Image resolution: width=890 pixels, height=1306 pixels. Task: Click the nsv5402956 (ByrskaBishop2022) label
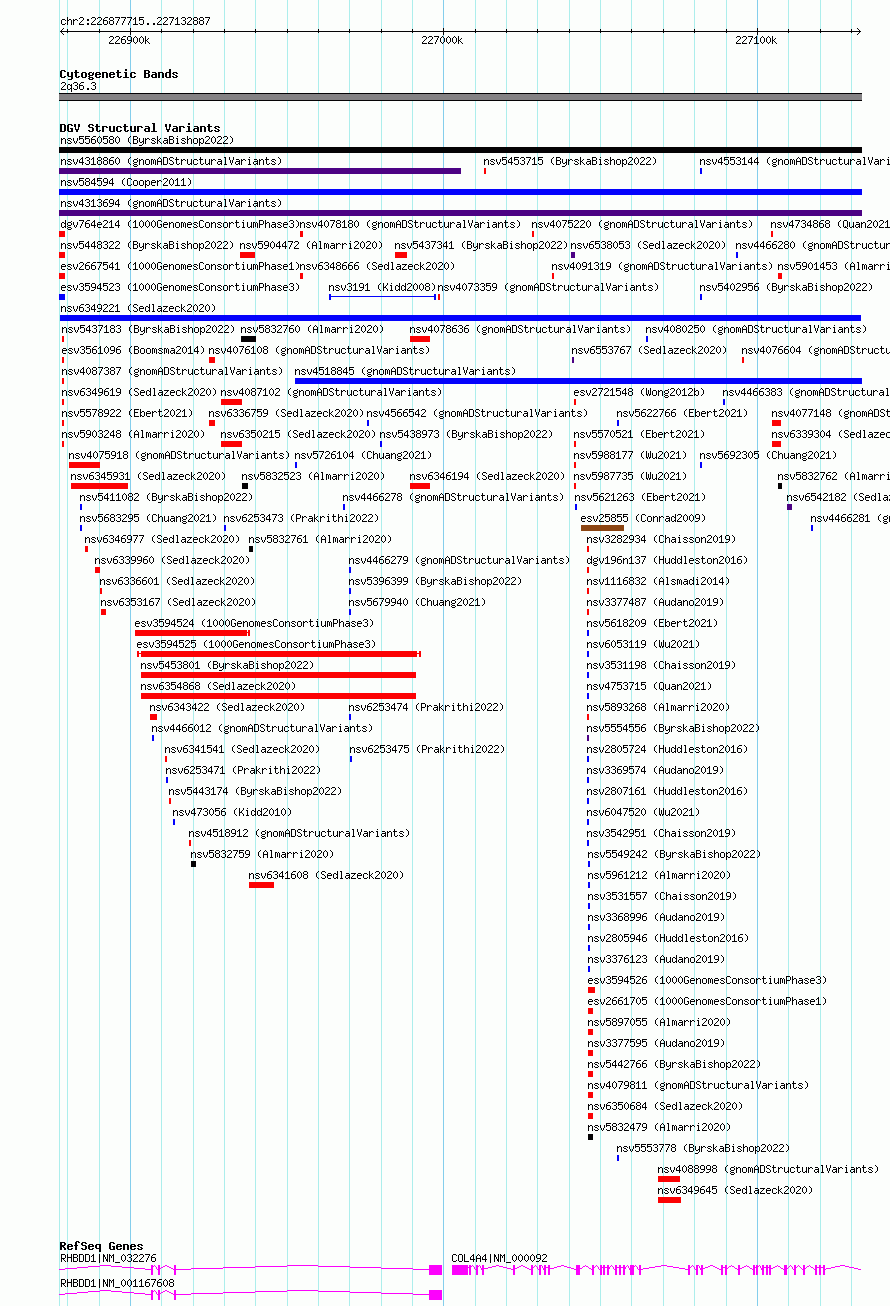[786, 288]
